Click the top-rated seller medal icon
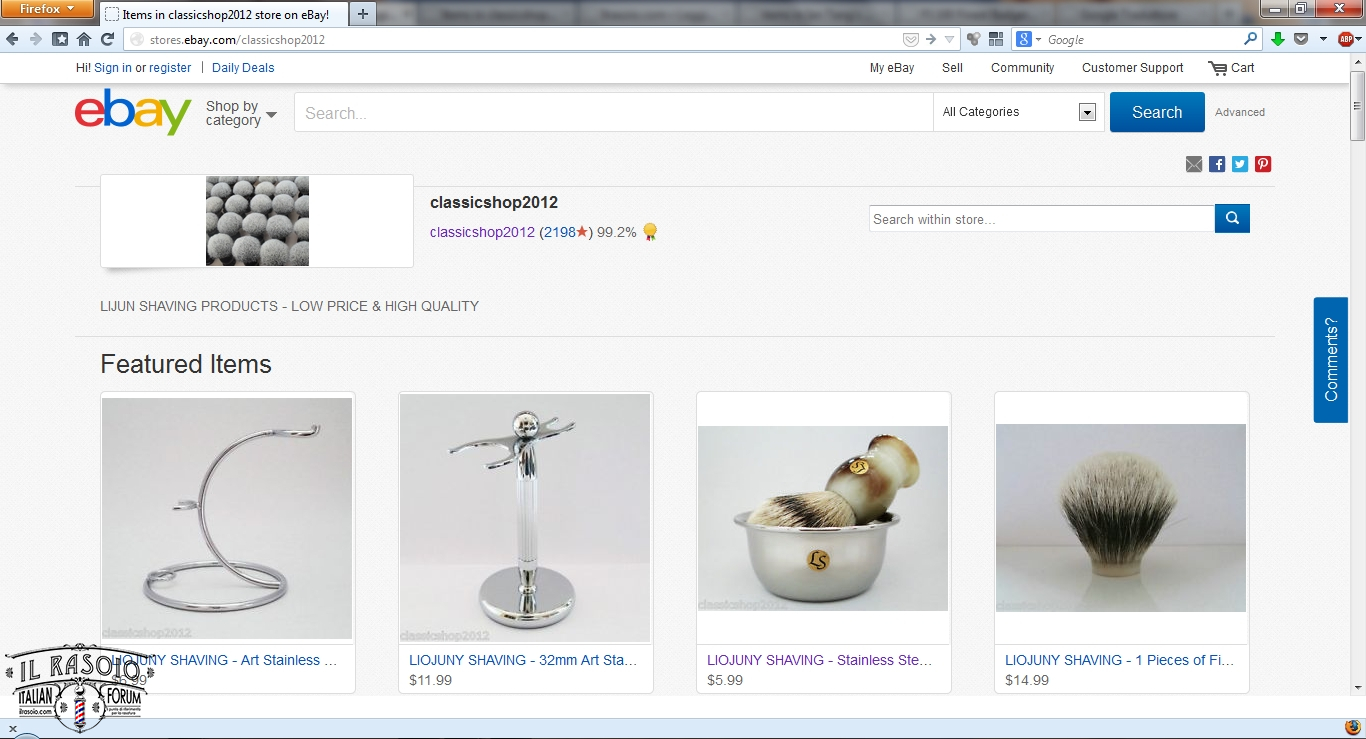 650,232
